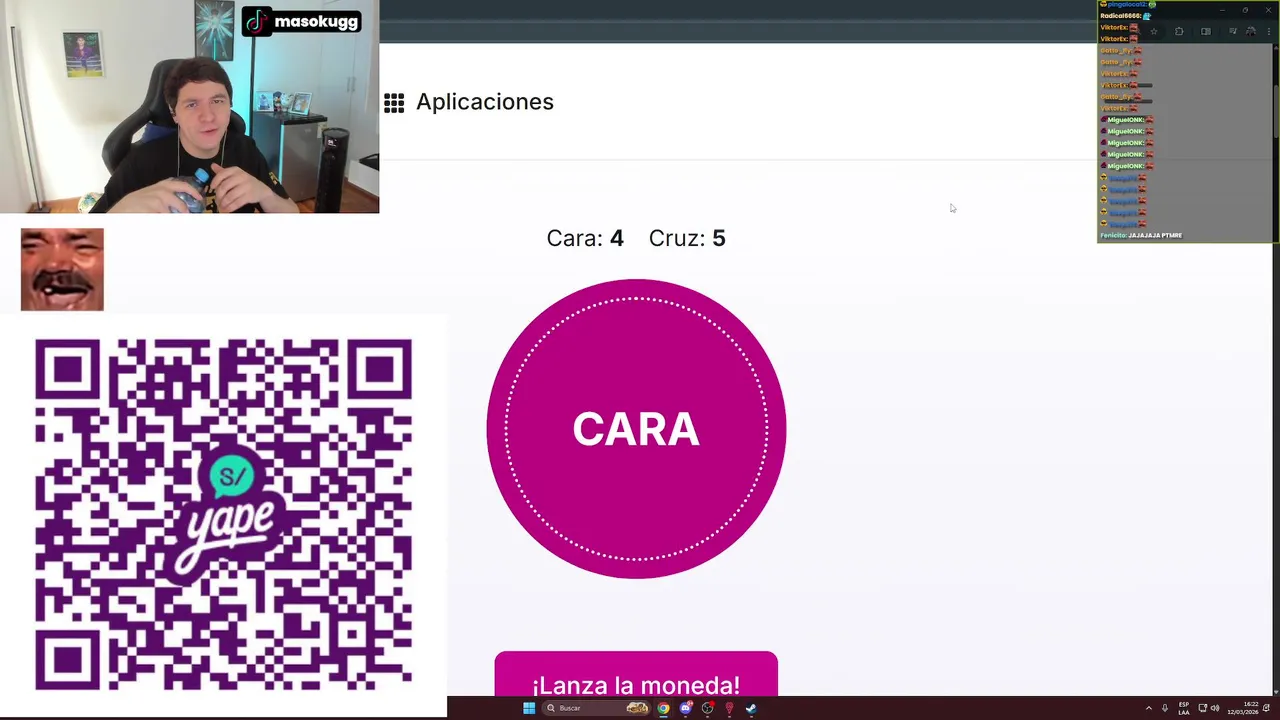Click the pink CARA coin
This screenshot has width=1280, height=720.
click(x=636, y=429)
